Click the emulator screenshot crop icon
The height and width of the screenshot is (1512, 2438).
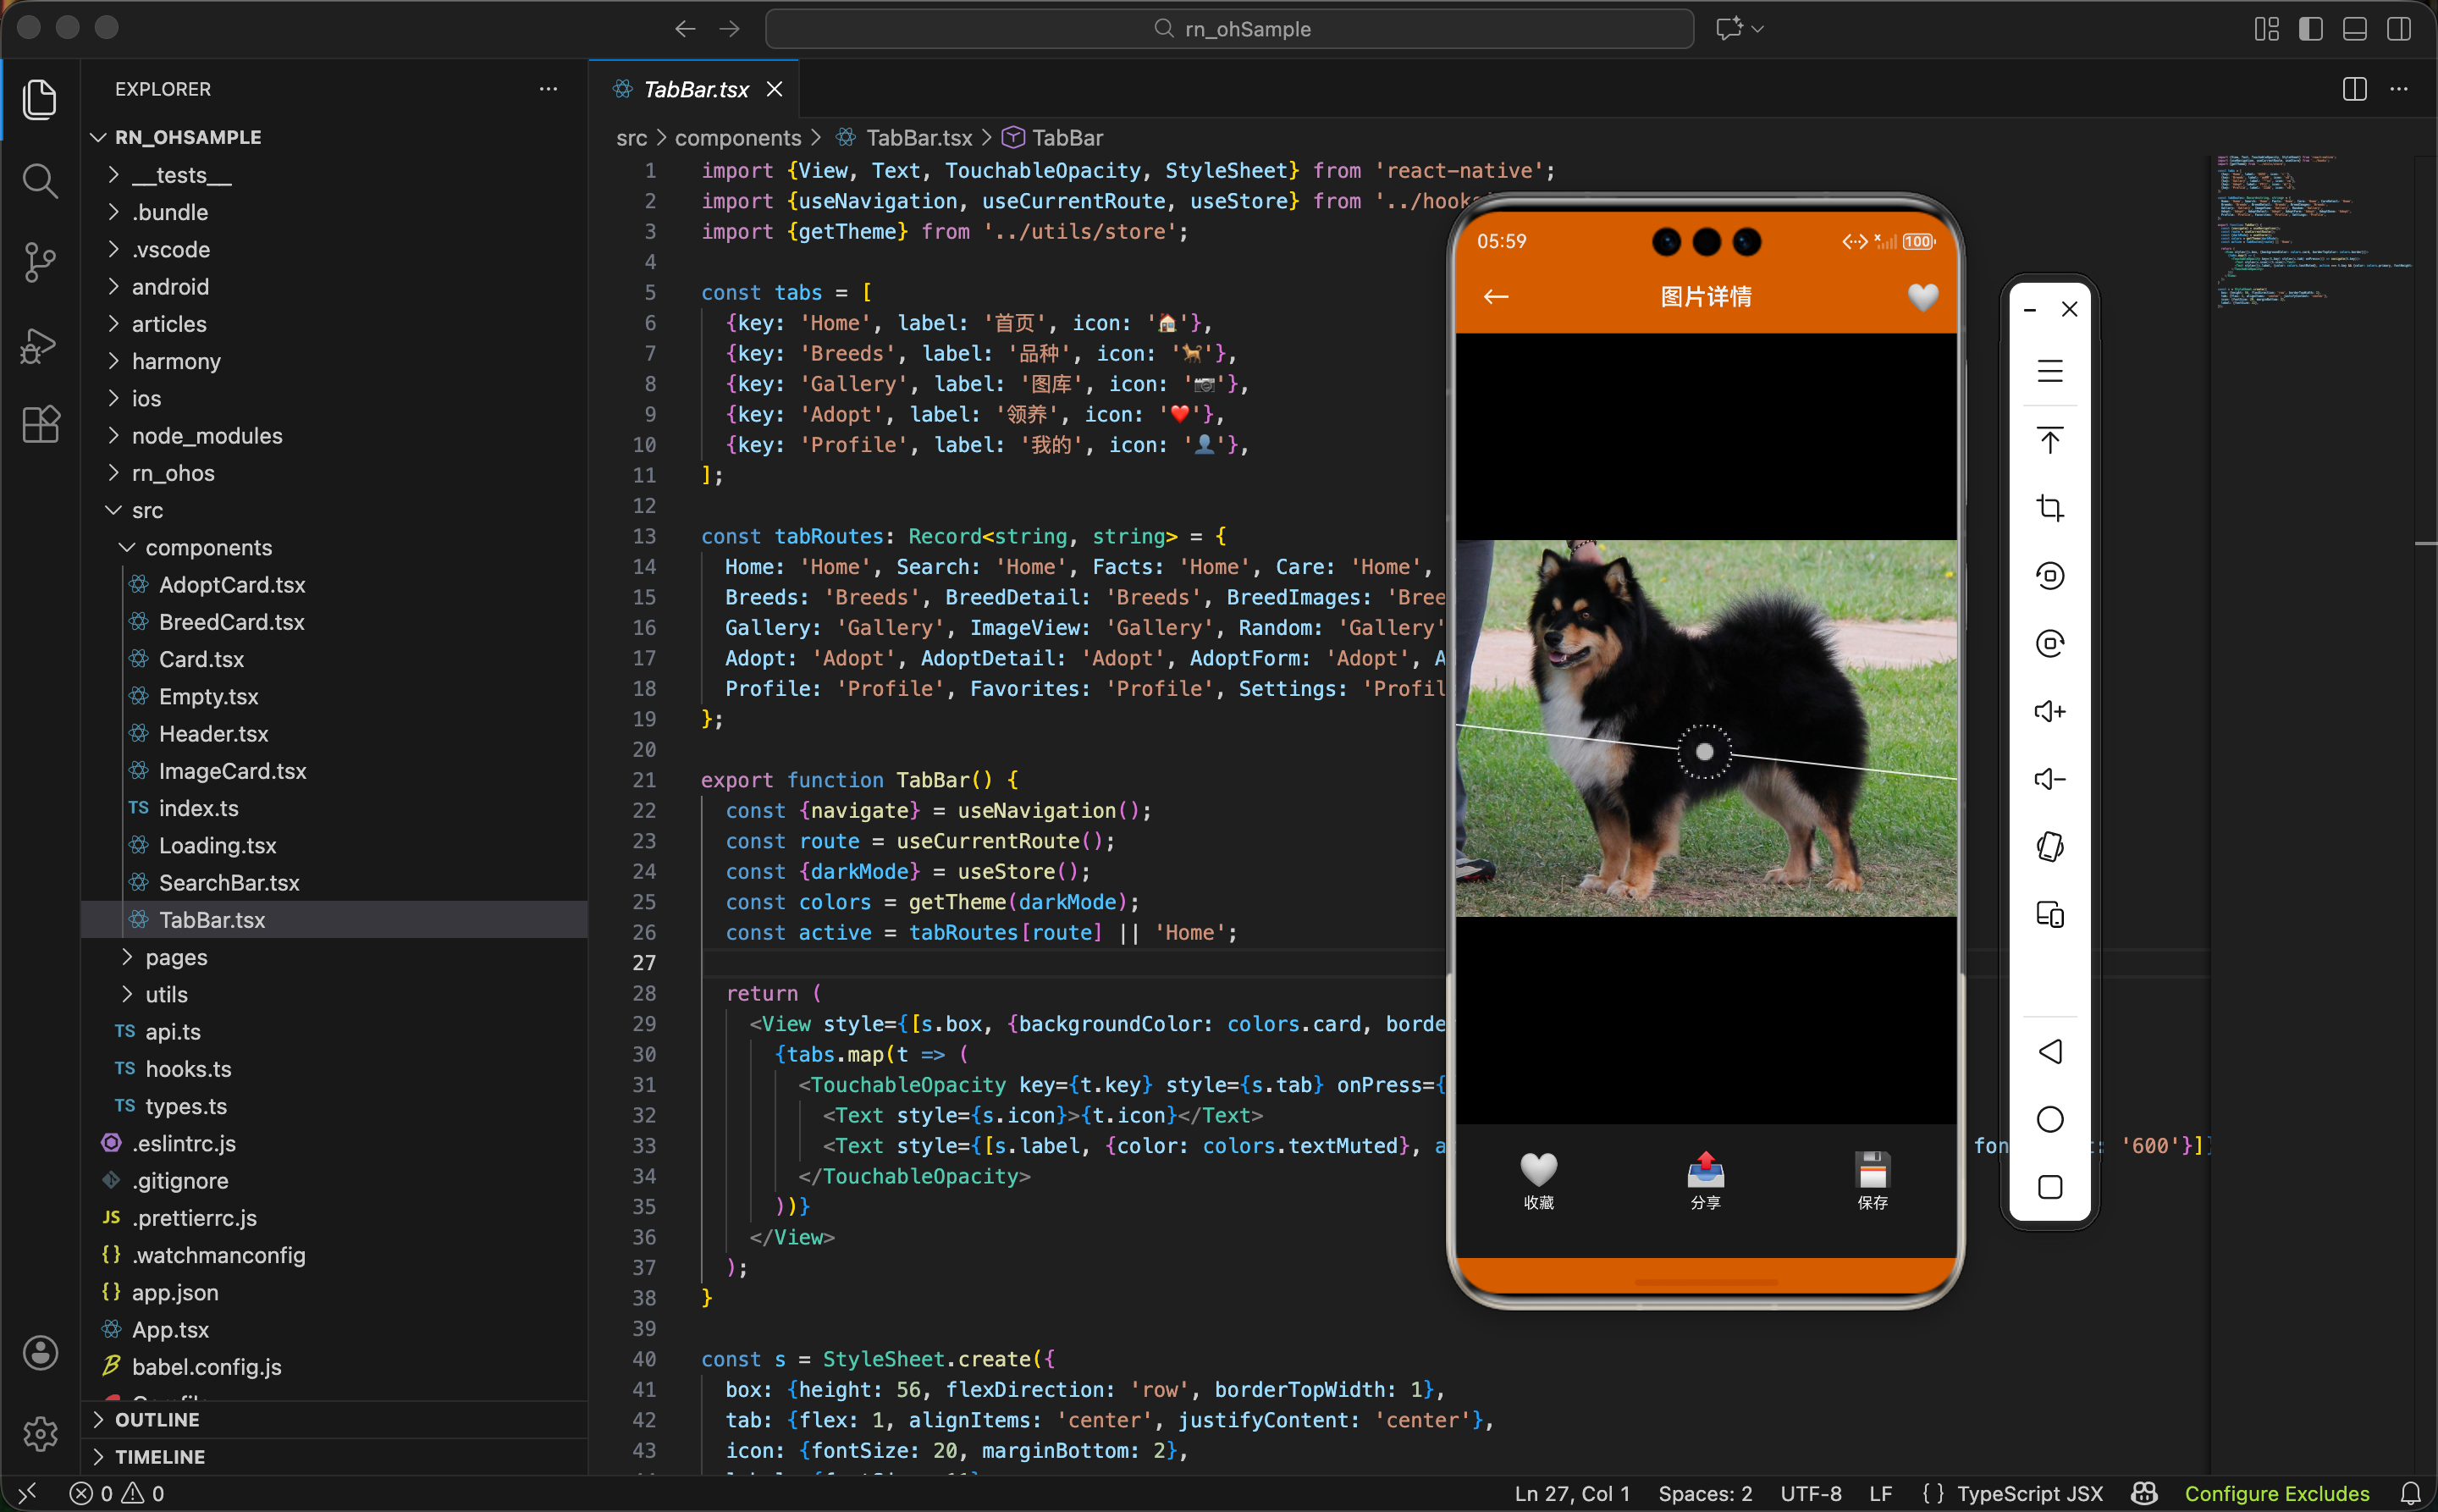(x=2050, y=508)
